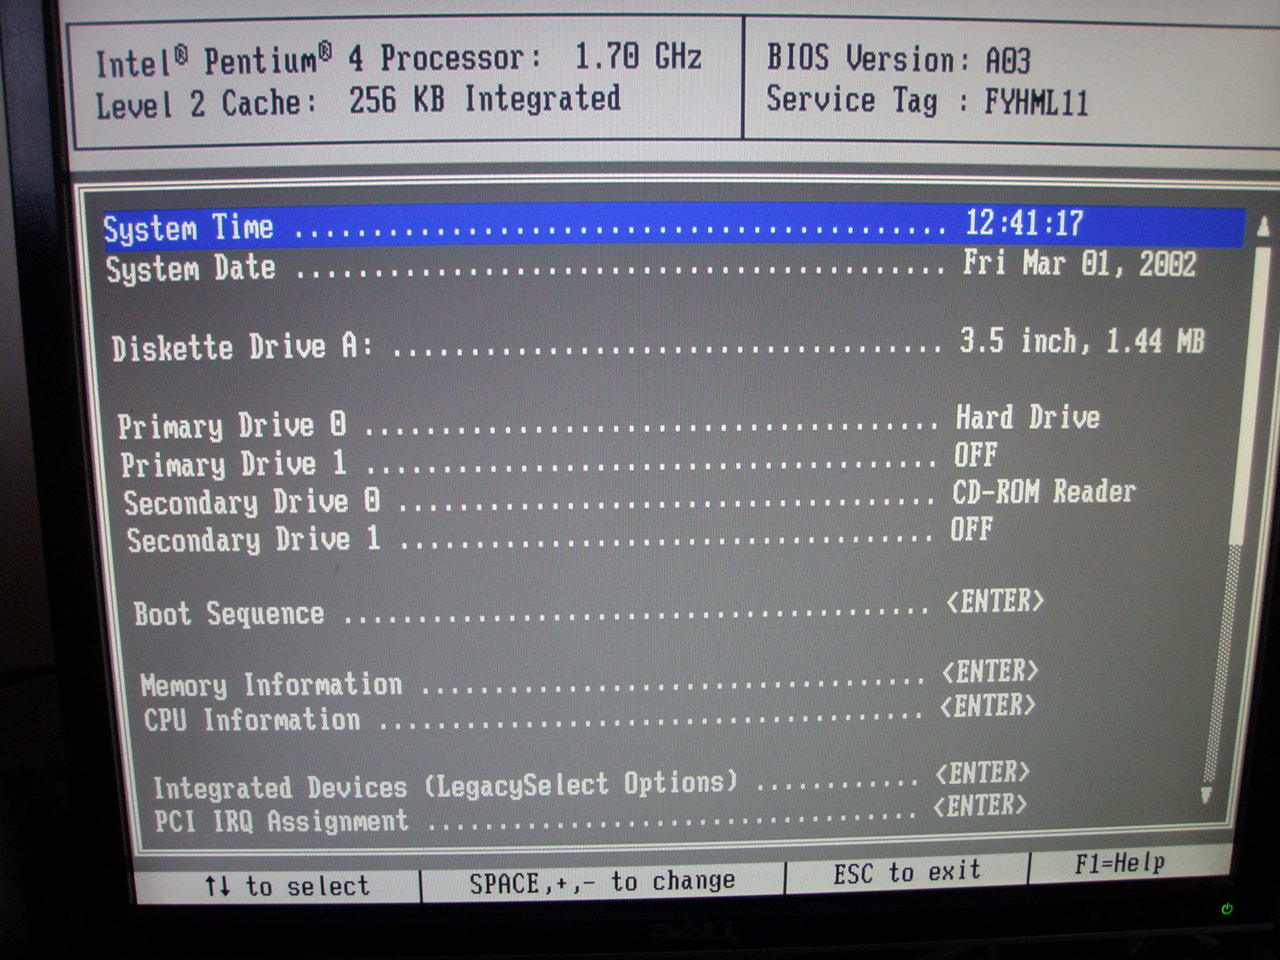Click the ESC to exit hint
1280x960 pixels.
coord(907,872)
